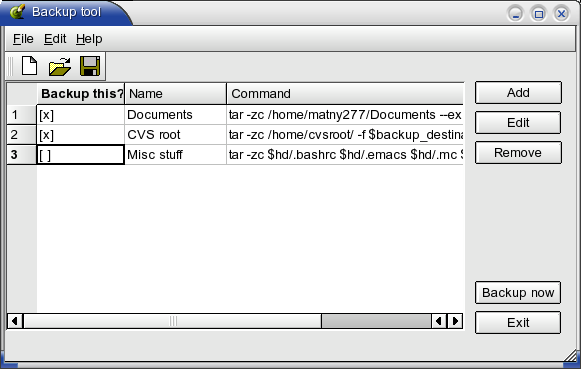The height and width of the screenshot is (369, 581).
Task: Click the Add button
Action: click(x=518, y=93)
